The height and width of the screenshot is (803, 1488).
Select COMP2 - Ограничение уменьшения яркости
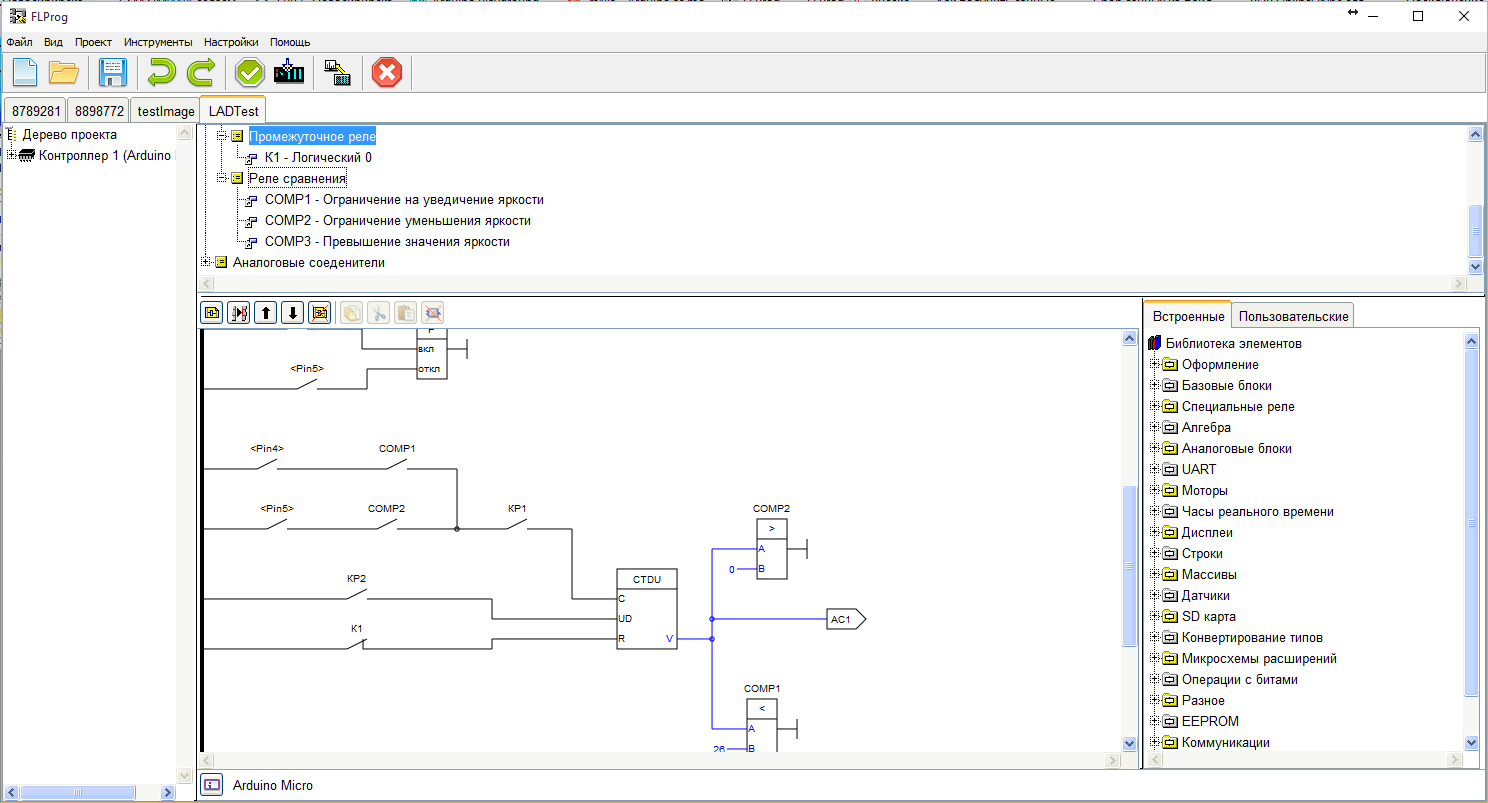click(397, 220)
